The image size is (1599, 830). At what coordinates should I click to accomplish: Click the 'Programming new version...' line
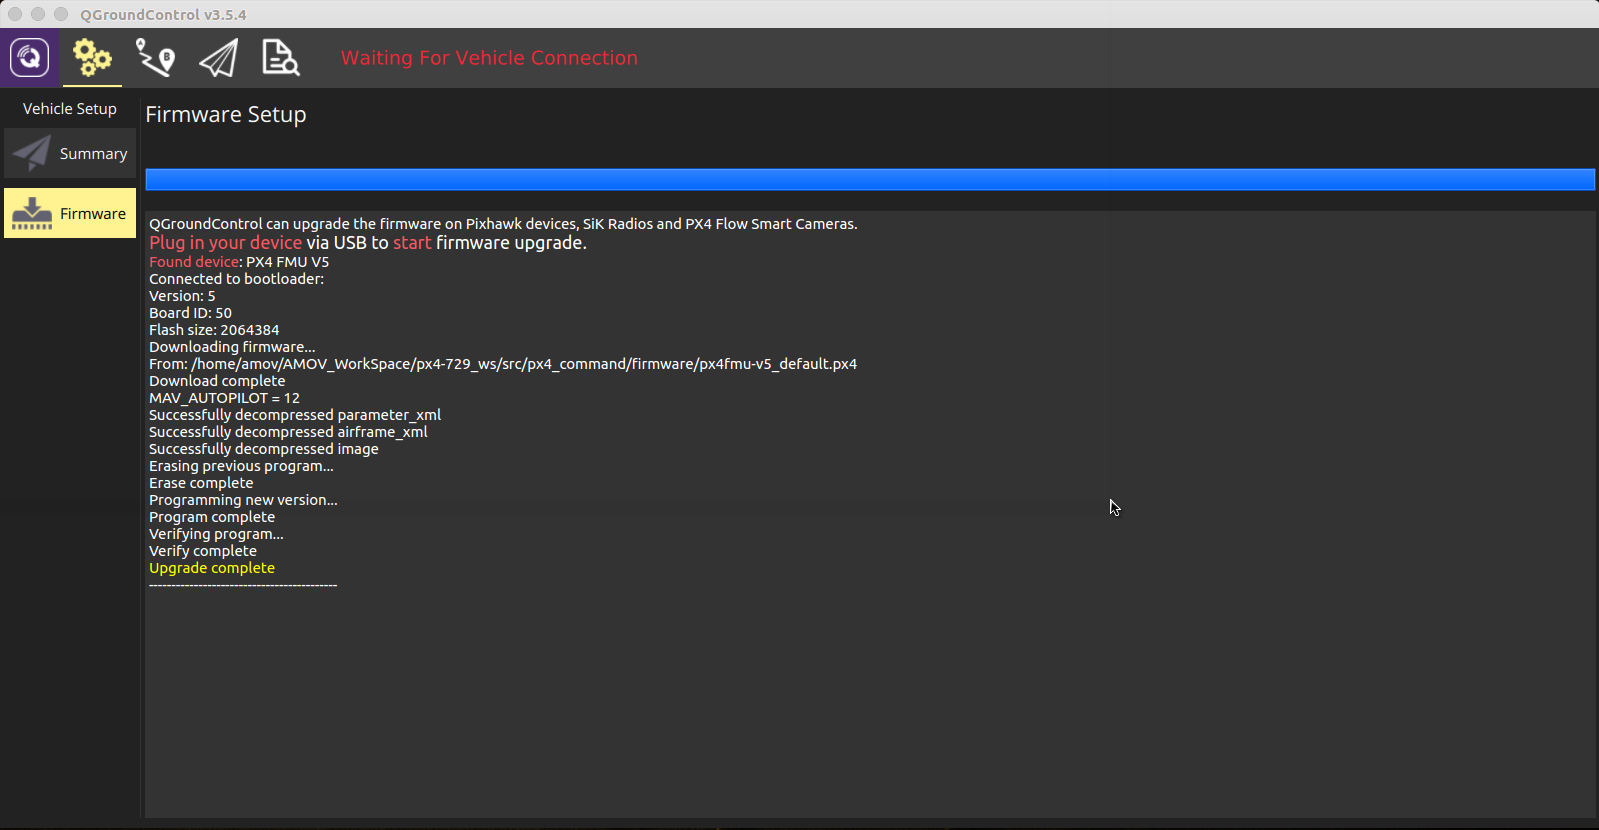(243, 500)
